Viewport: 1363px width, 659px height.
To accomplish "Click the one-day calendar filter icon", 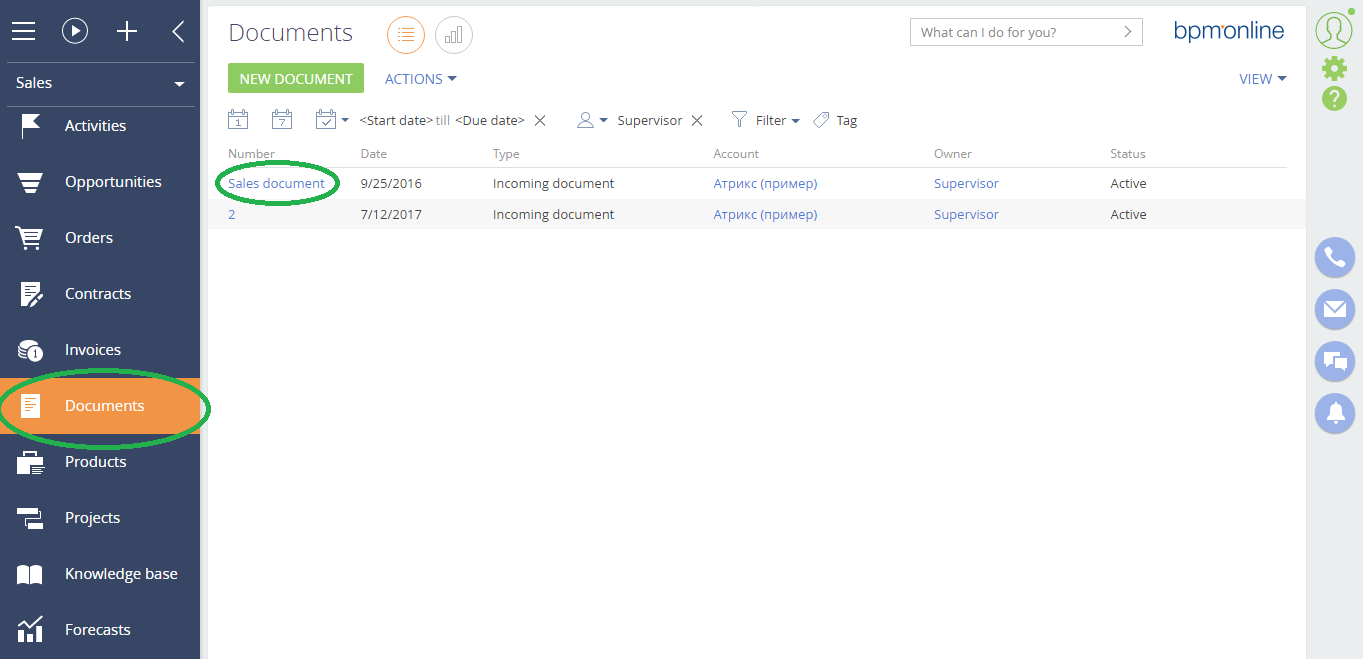I will click(x=238, y=120).
